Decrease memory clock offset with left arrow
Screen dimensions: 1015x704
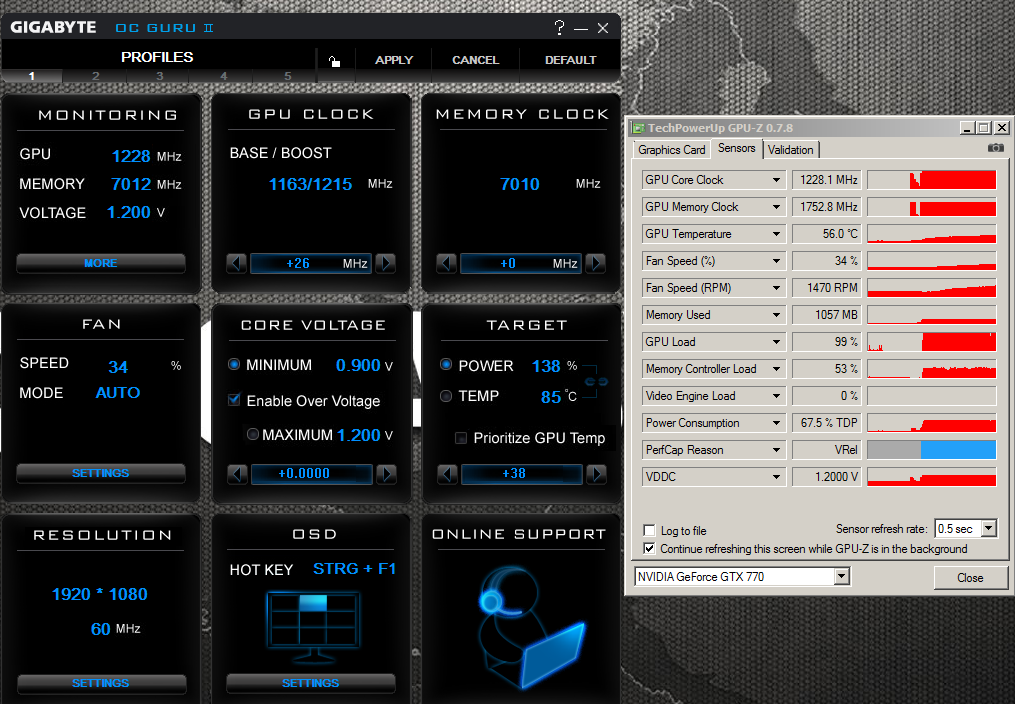pos(446,263)
